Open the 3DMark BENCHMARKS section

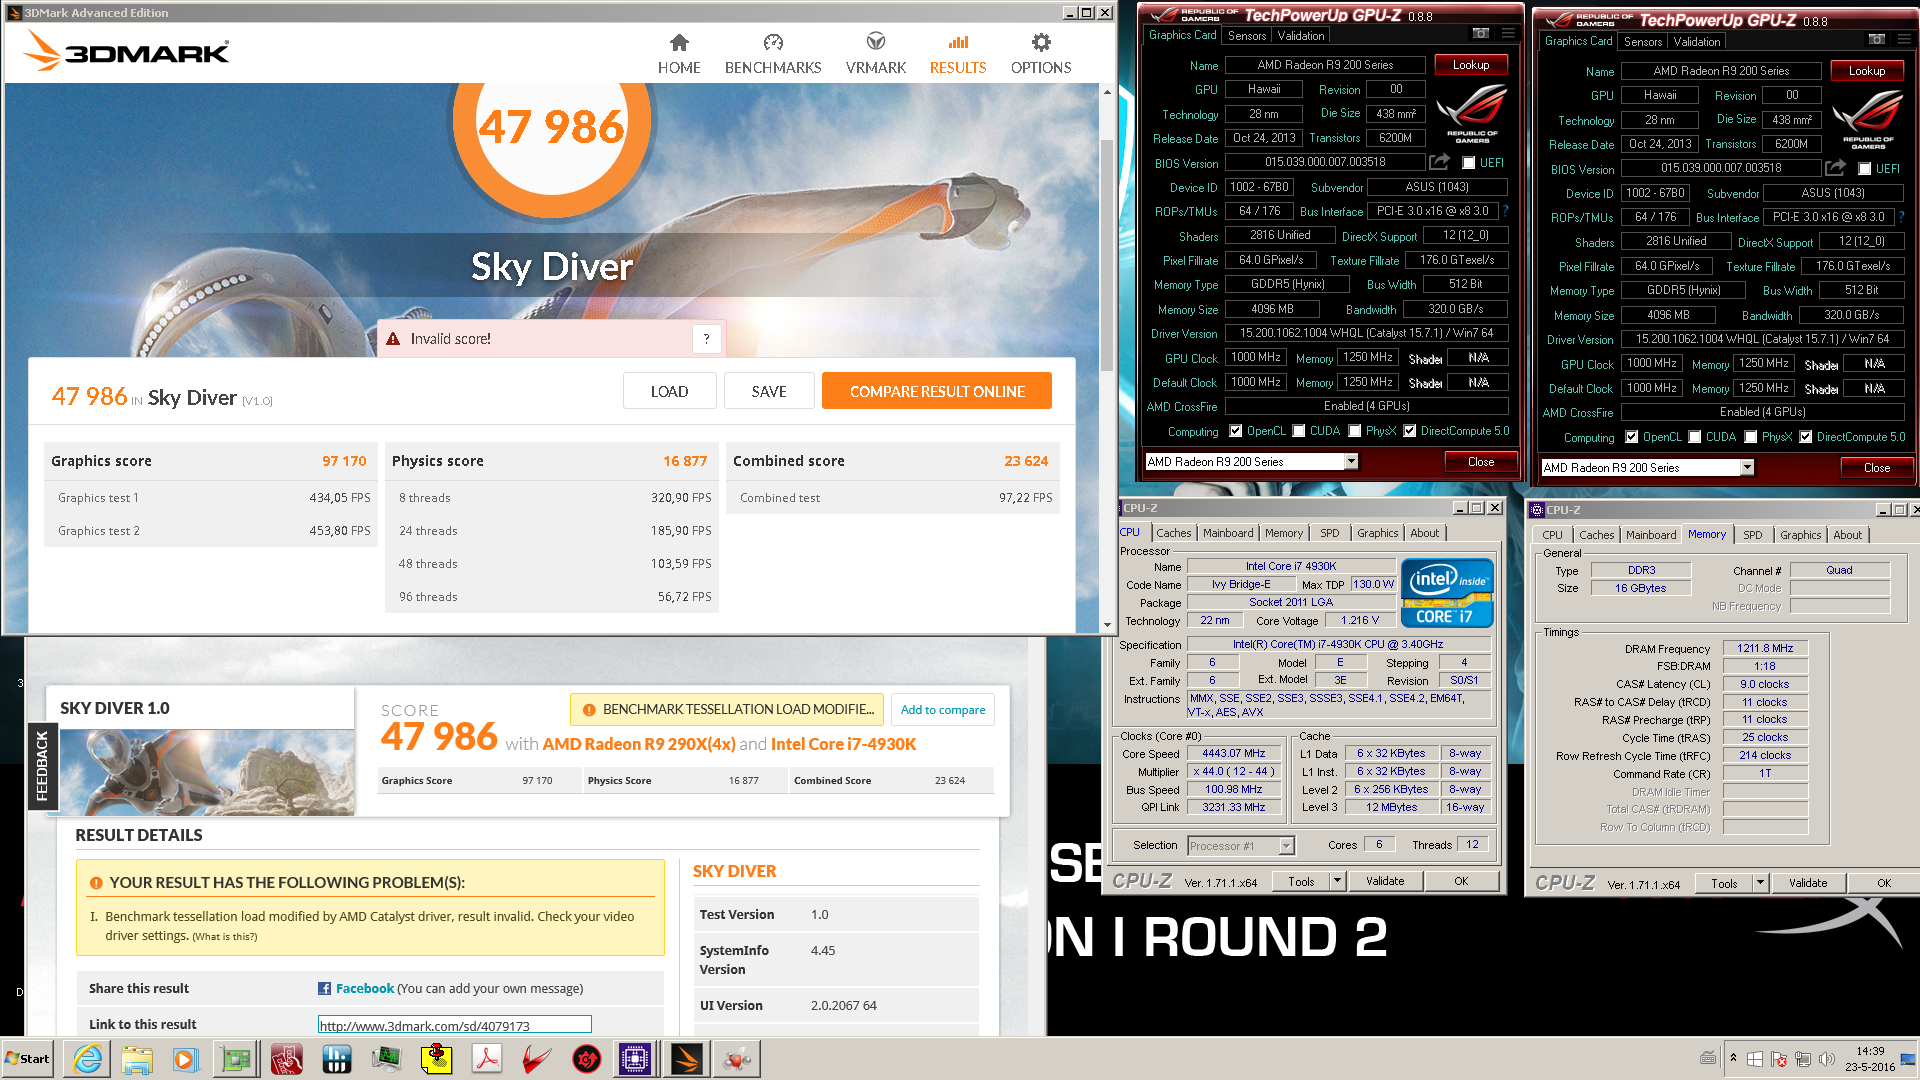tap(773, 54)
